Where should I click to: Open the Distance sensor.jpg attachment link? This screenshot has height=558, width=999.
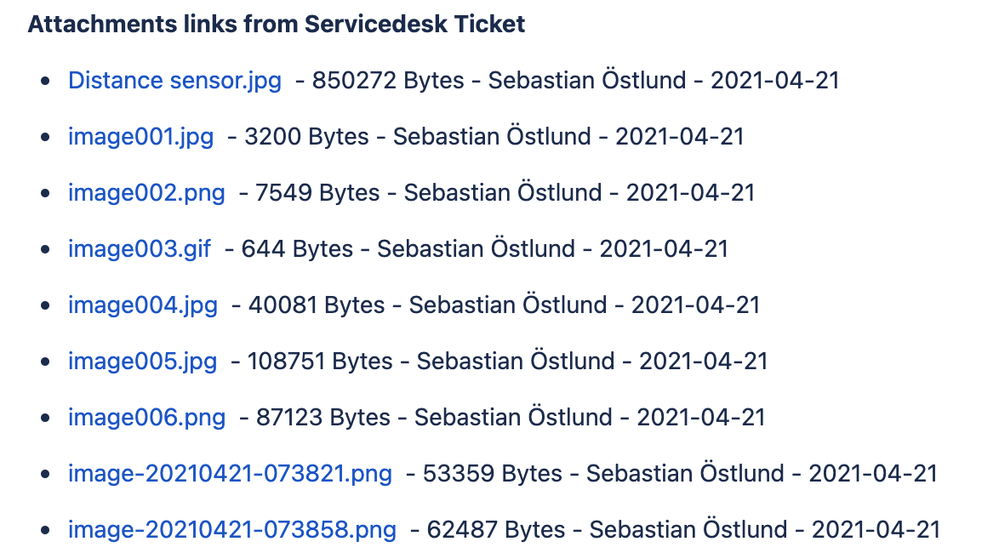tap(175, 81)
